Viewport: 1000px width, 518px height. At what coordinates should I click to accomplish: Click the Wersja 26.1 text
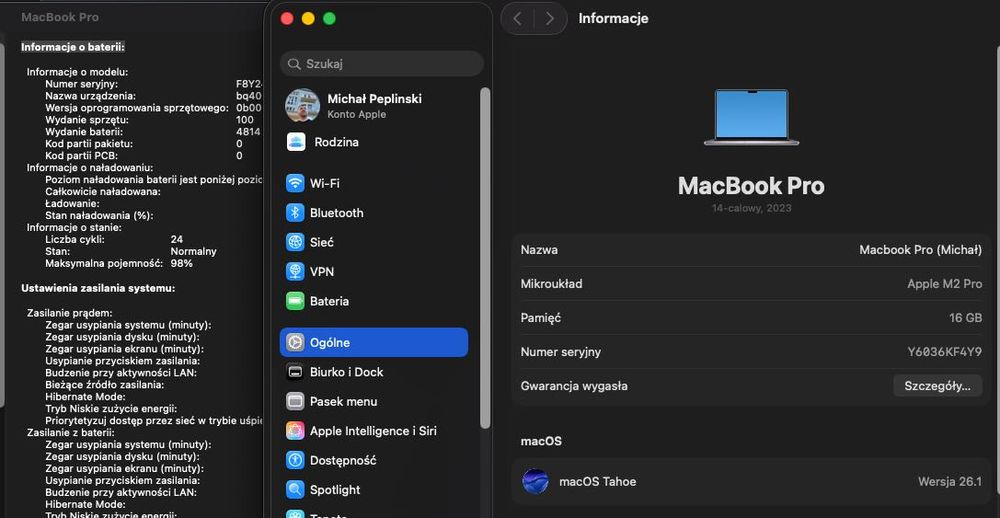pyautogui.click(x=950, y=482)
